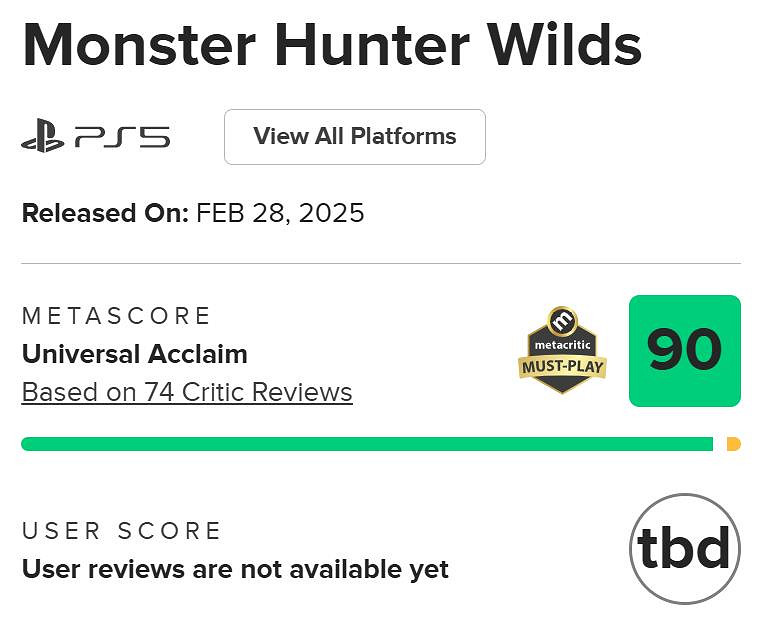Click the round 'm' logo atop the badge

564,322
